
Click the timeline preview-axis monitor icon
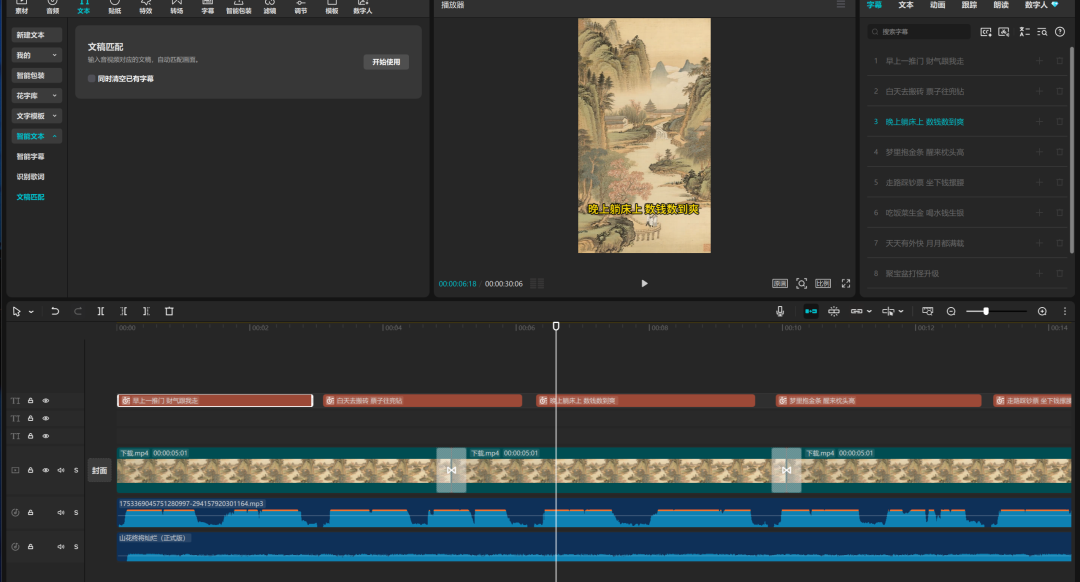(x=928, y=311)
